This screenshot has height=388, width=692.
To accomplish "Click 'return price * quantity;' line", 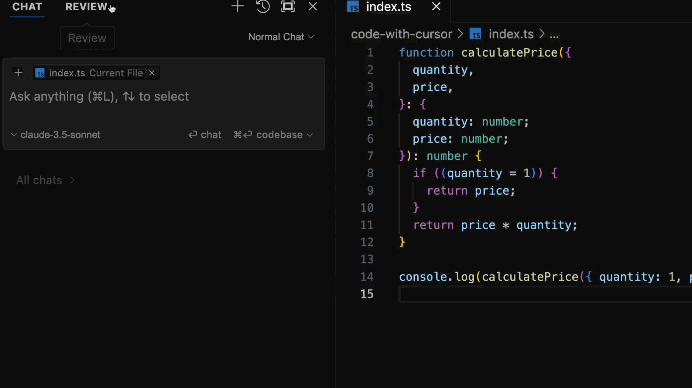I will (x=495, y=225).
